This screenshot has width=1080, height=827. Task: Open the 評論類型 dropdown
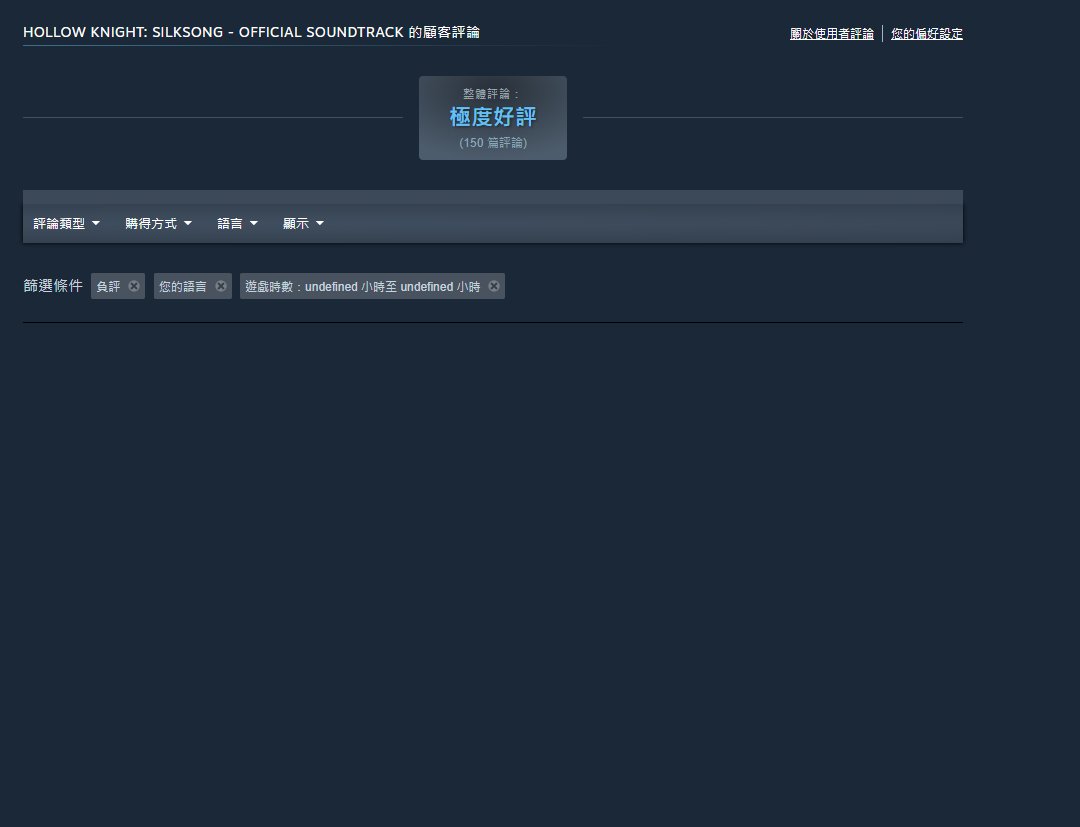coord(67,223)
